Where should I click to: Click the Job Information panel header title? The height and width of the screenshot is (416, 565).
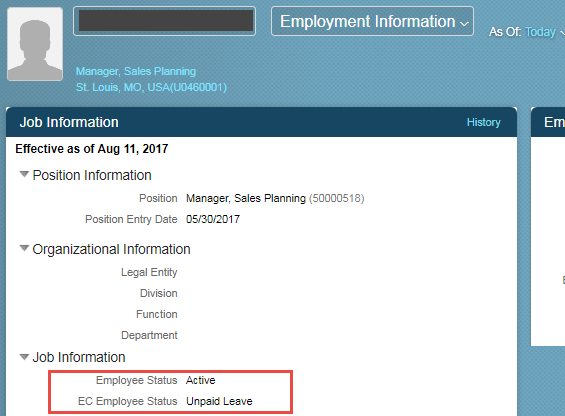(x=69, y=122)
